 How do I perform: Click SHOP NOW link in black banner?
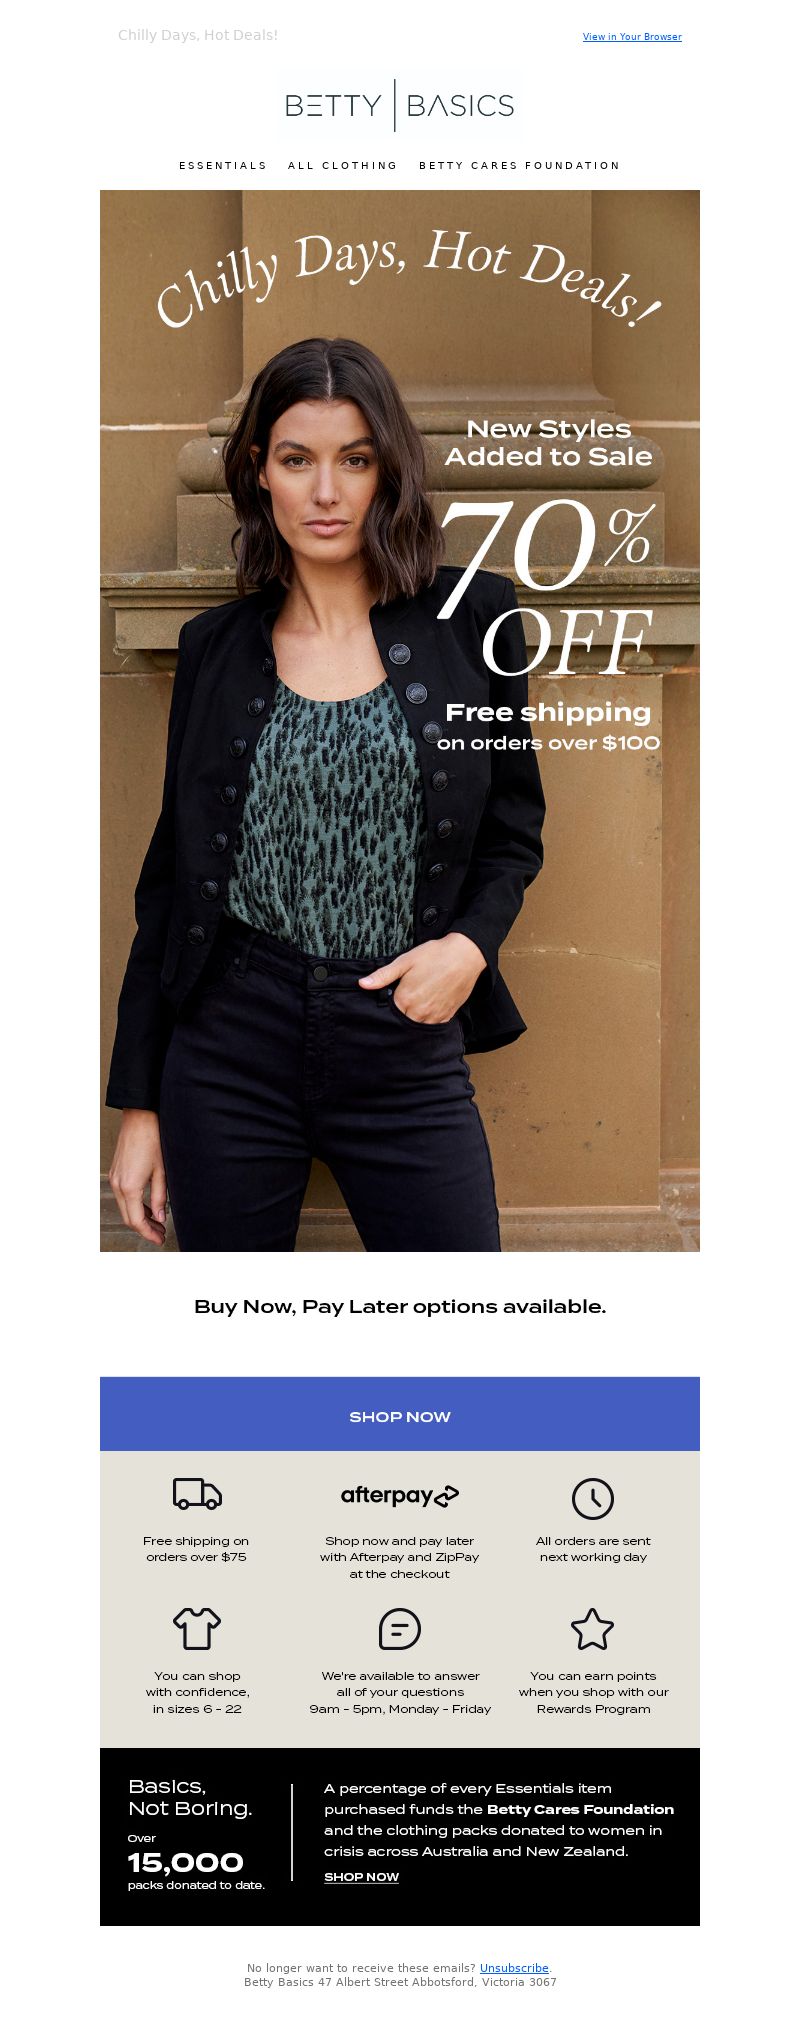pyautogui.click(x=361, y=1877)
